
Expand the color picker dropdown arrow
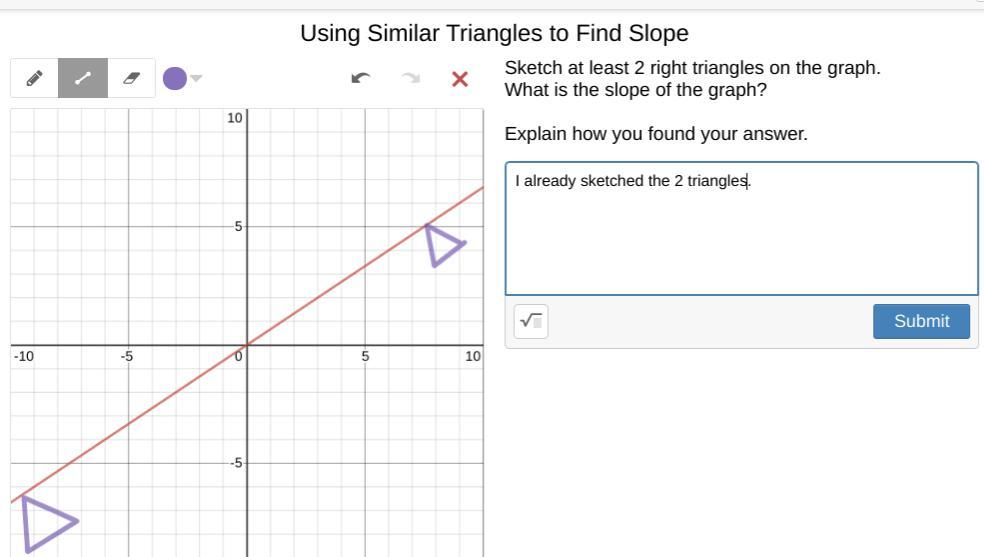pos(197,78)
